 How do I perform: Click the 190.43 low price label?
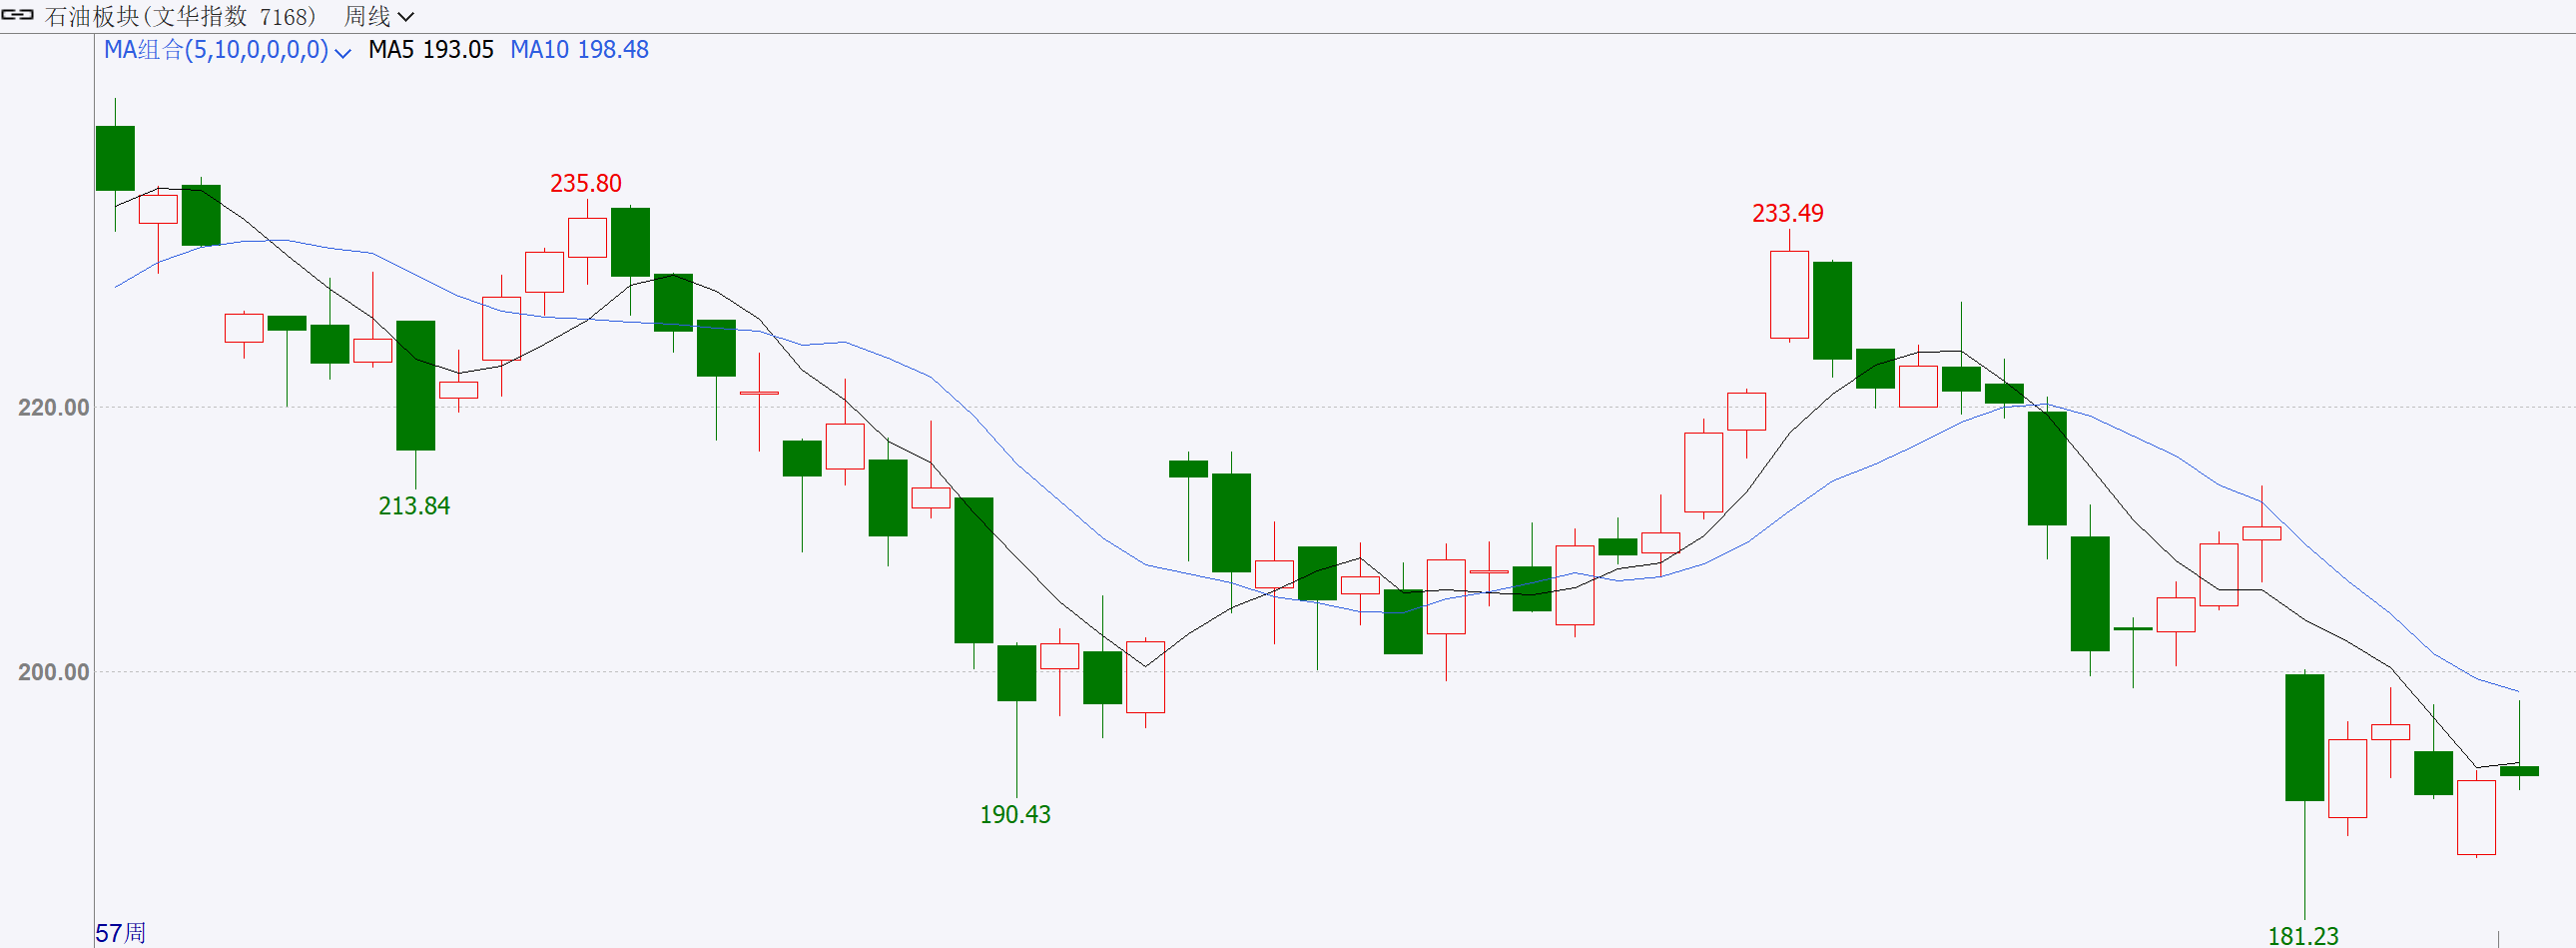tap(1015, 815)
